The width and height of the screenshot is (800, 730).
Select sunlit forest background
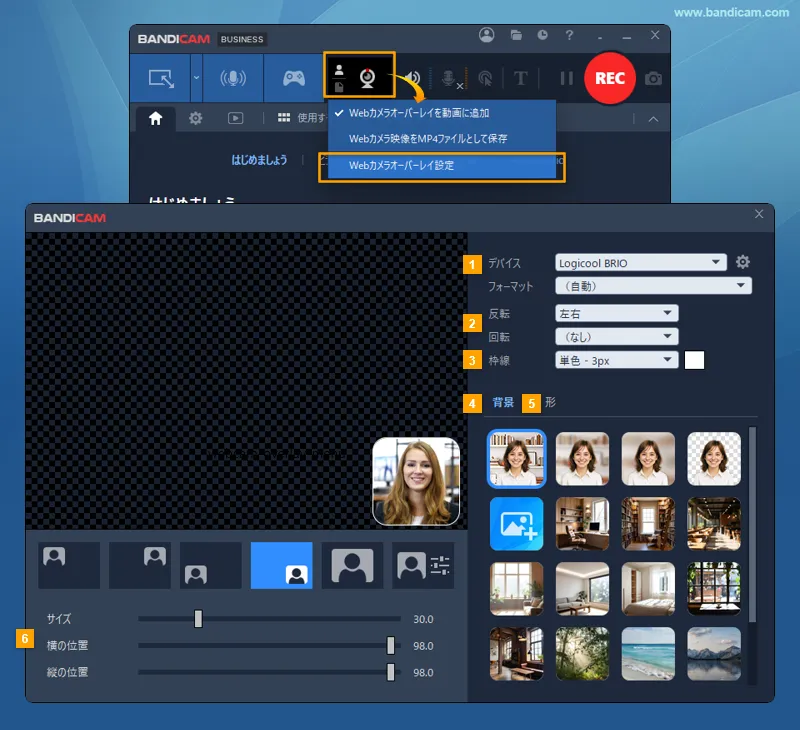582,654
